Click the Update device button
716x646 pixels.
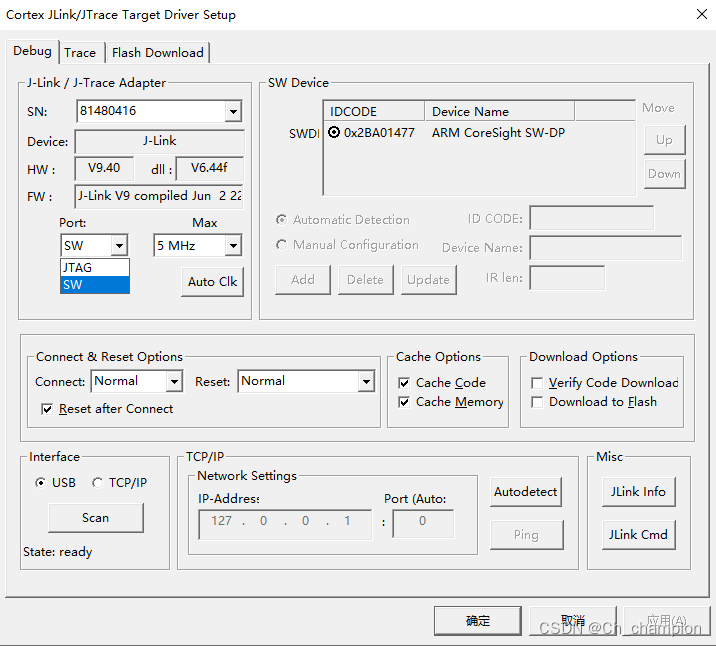[x=428, y=280]
